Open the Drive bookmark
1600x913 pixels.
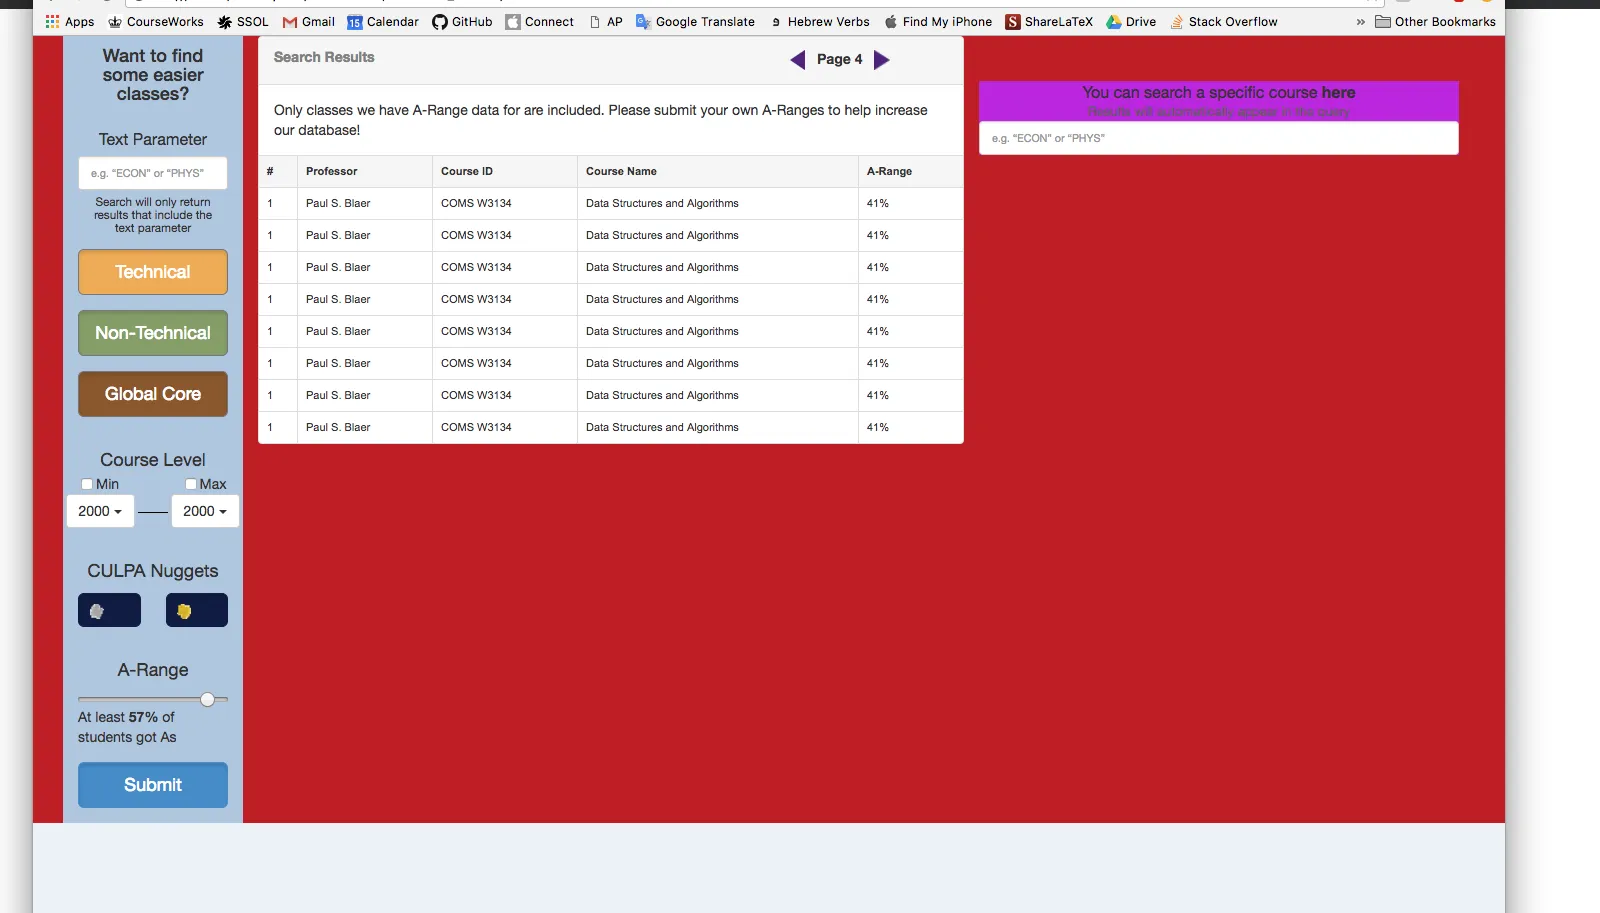[1131, 21]
